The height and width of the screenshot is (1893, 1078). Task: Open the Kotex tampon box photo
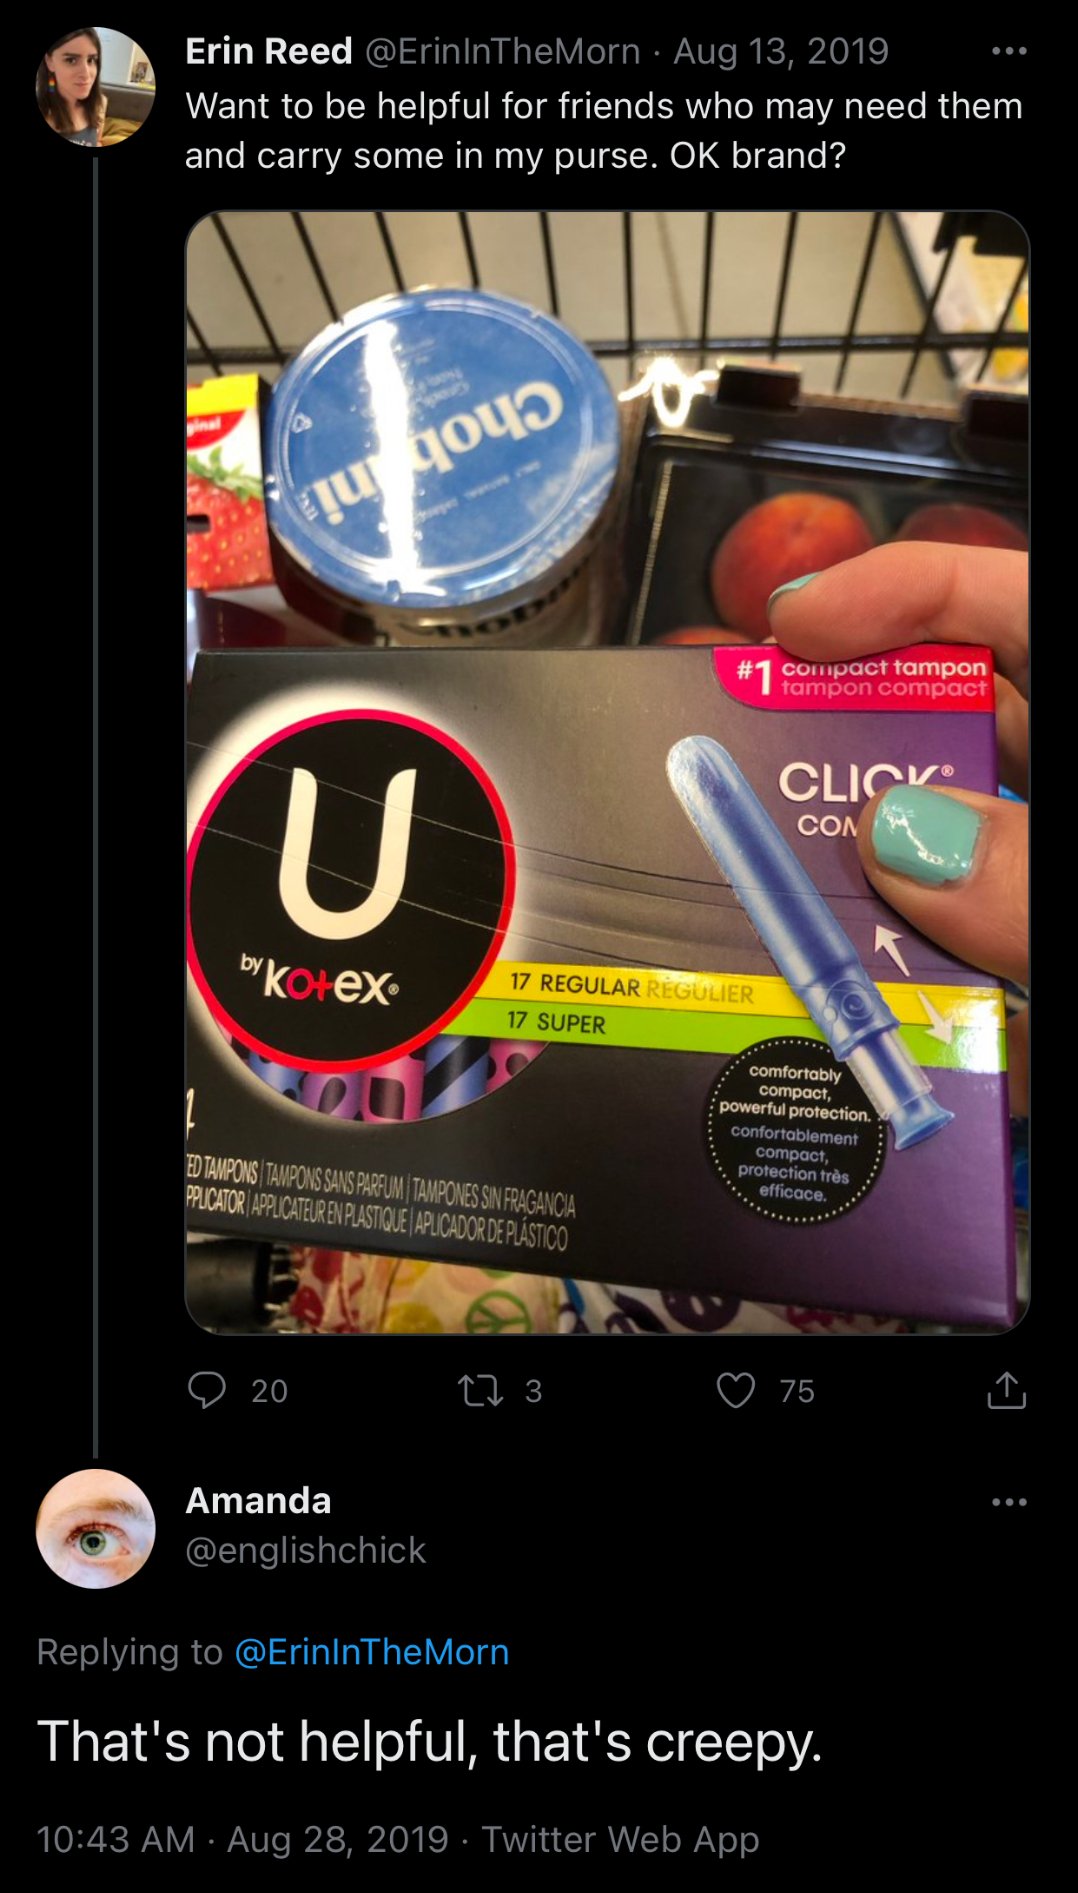pos(607,772)
